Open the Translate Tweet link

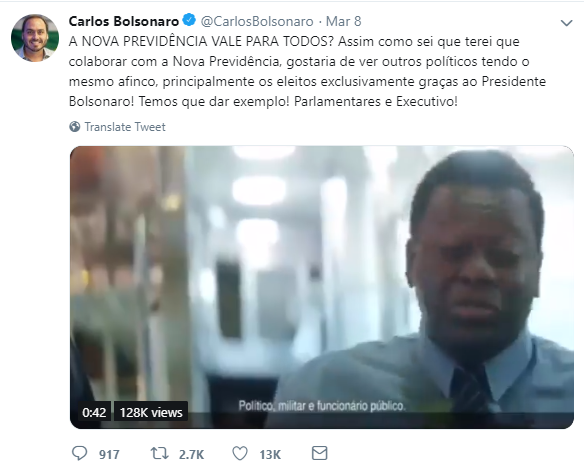pyautogui.click(x=125, y=127)
